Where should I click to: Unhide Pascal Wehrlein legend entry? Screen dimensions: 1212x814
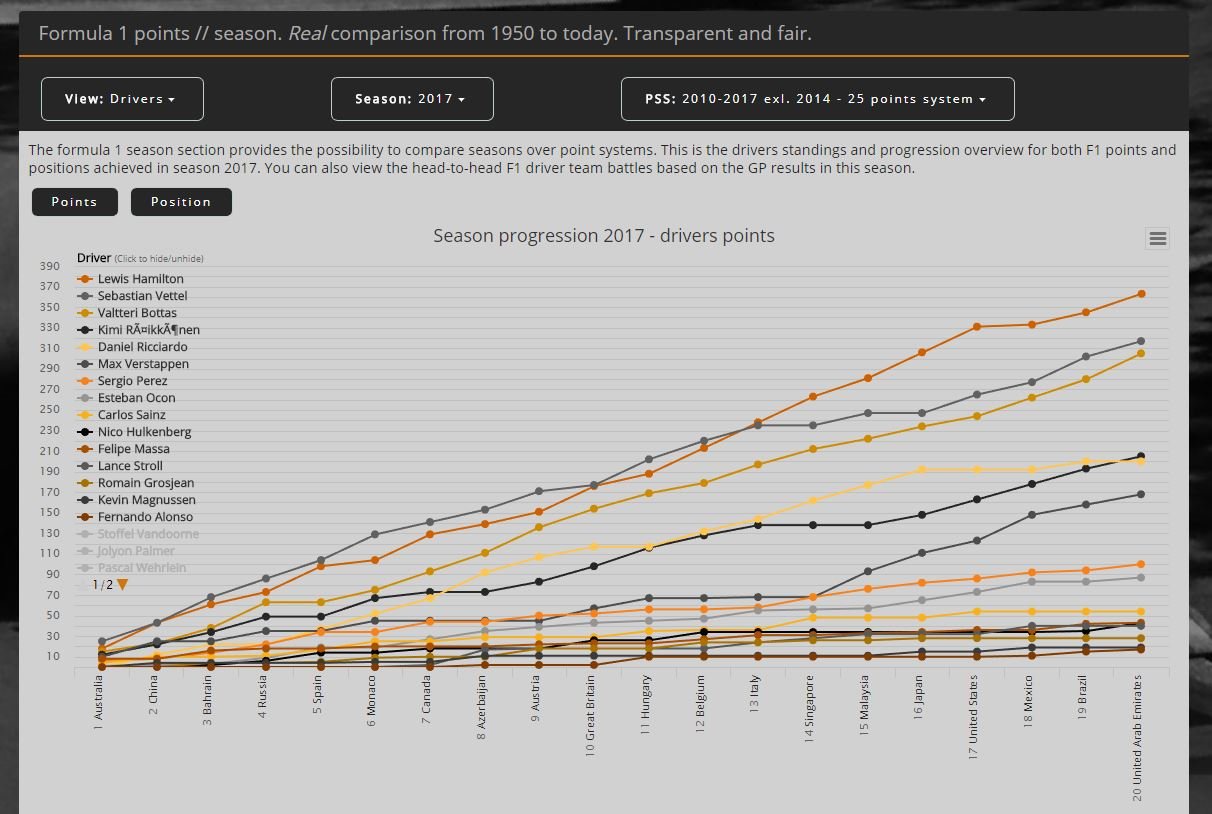133,568
